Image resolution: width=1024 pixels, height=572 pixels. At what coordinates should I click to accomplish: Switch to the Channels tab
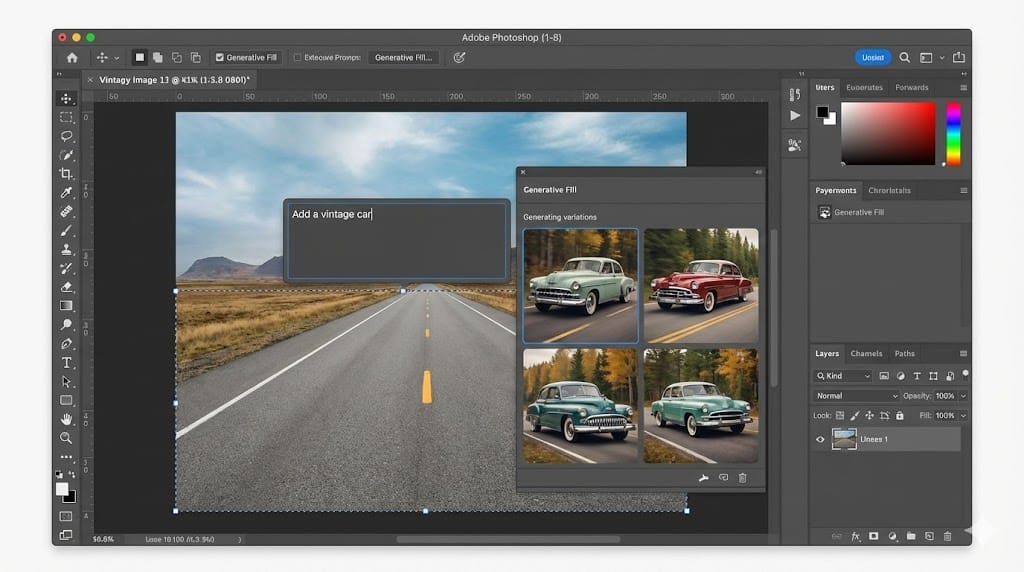tap(866, 353)
